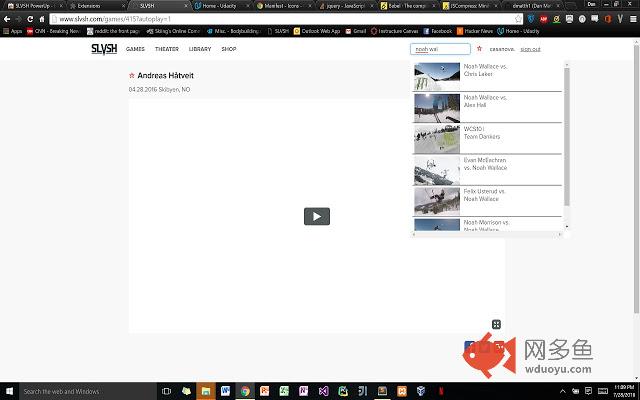Click the down arrow of results scrollbar

click(x=567, y=227)
